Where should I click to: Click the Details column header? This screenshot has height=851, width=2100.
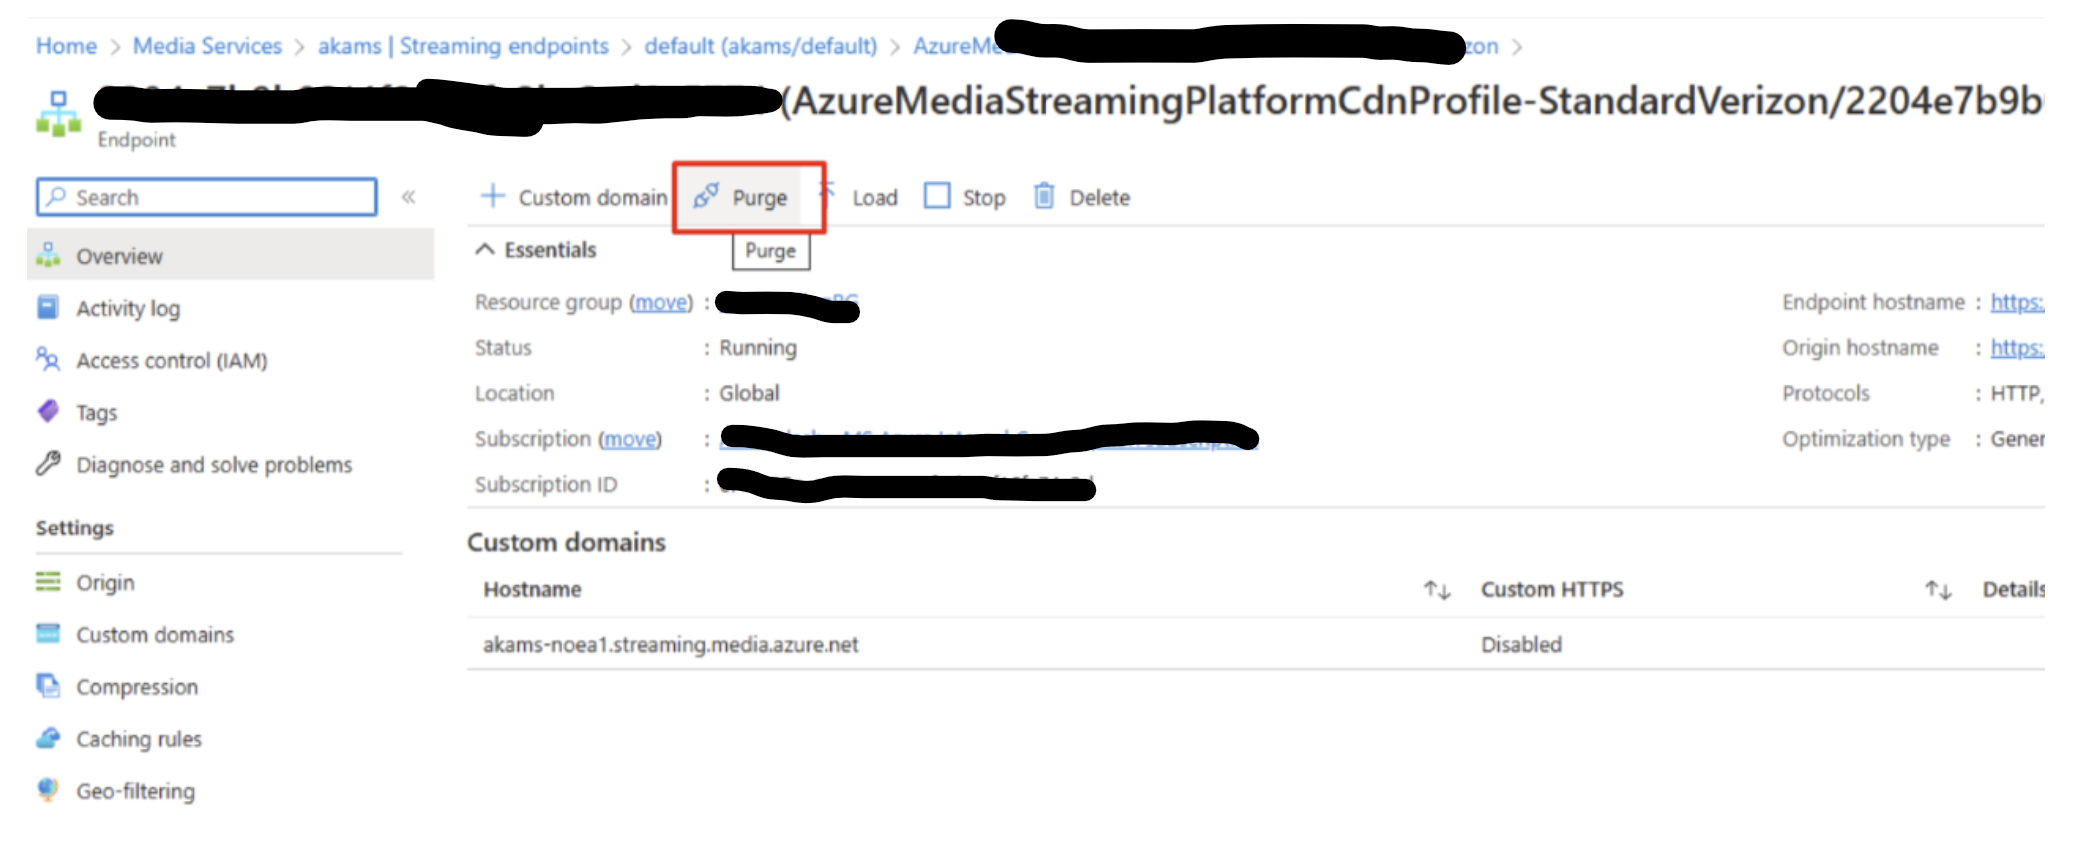(2013, 590)
